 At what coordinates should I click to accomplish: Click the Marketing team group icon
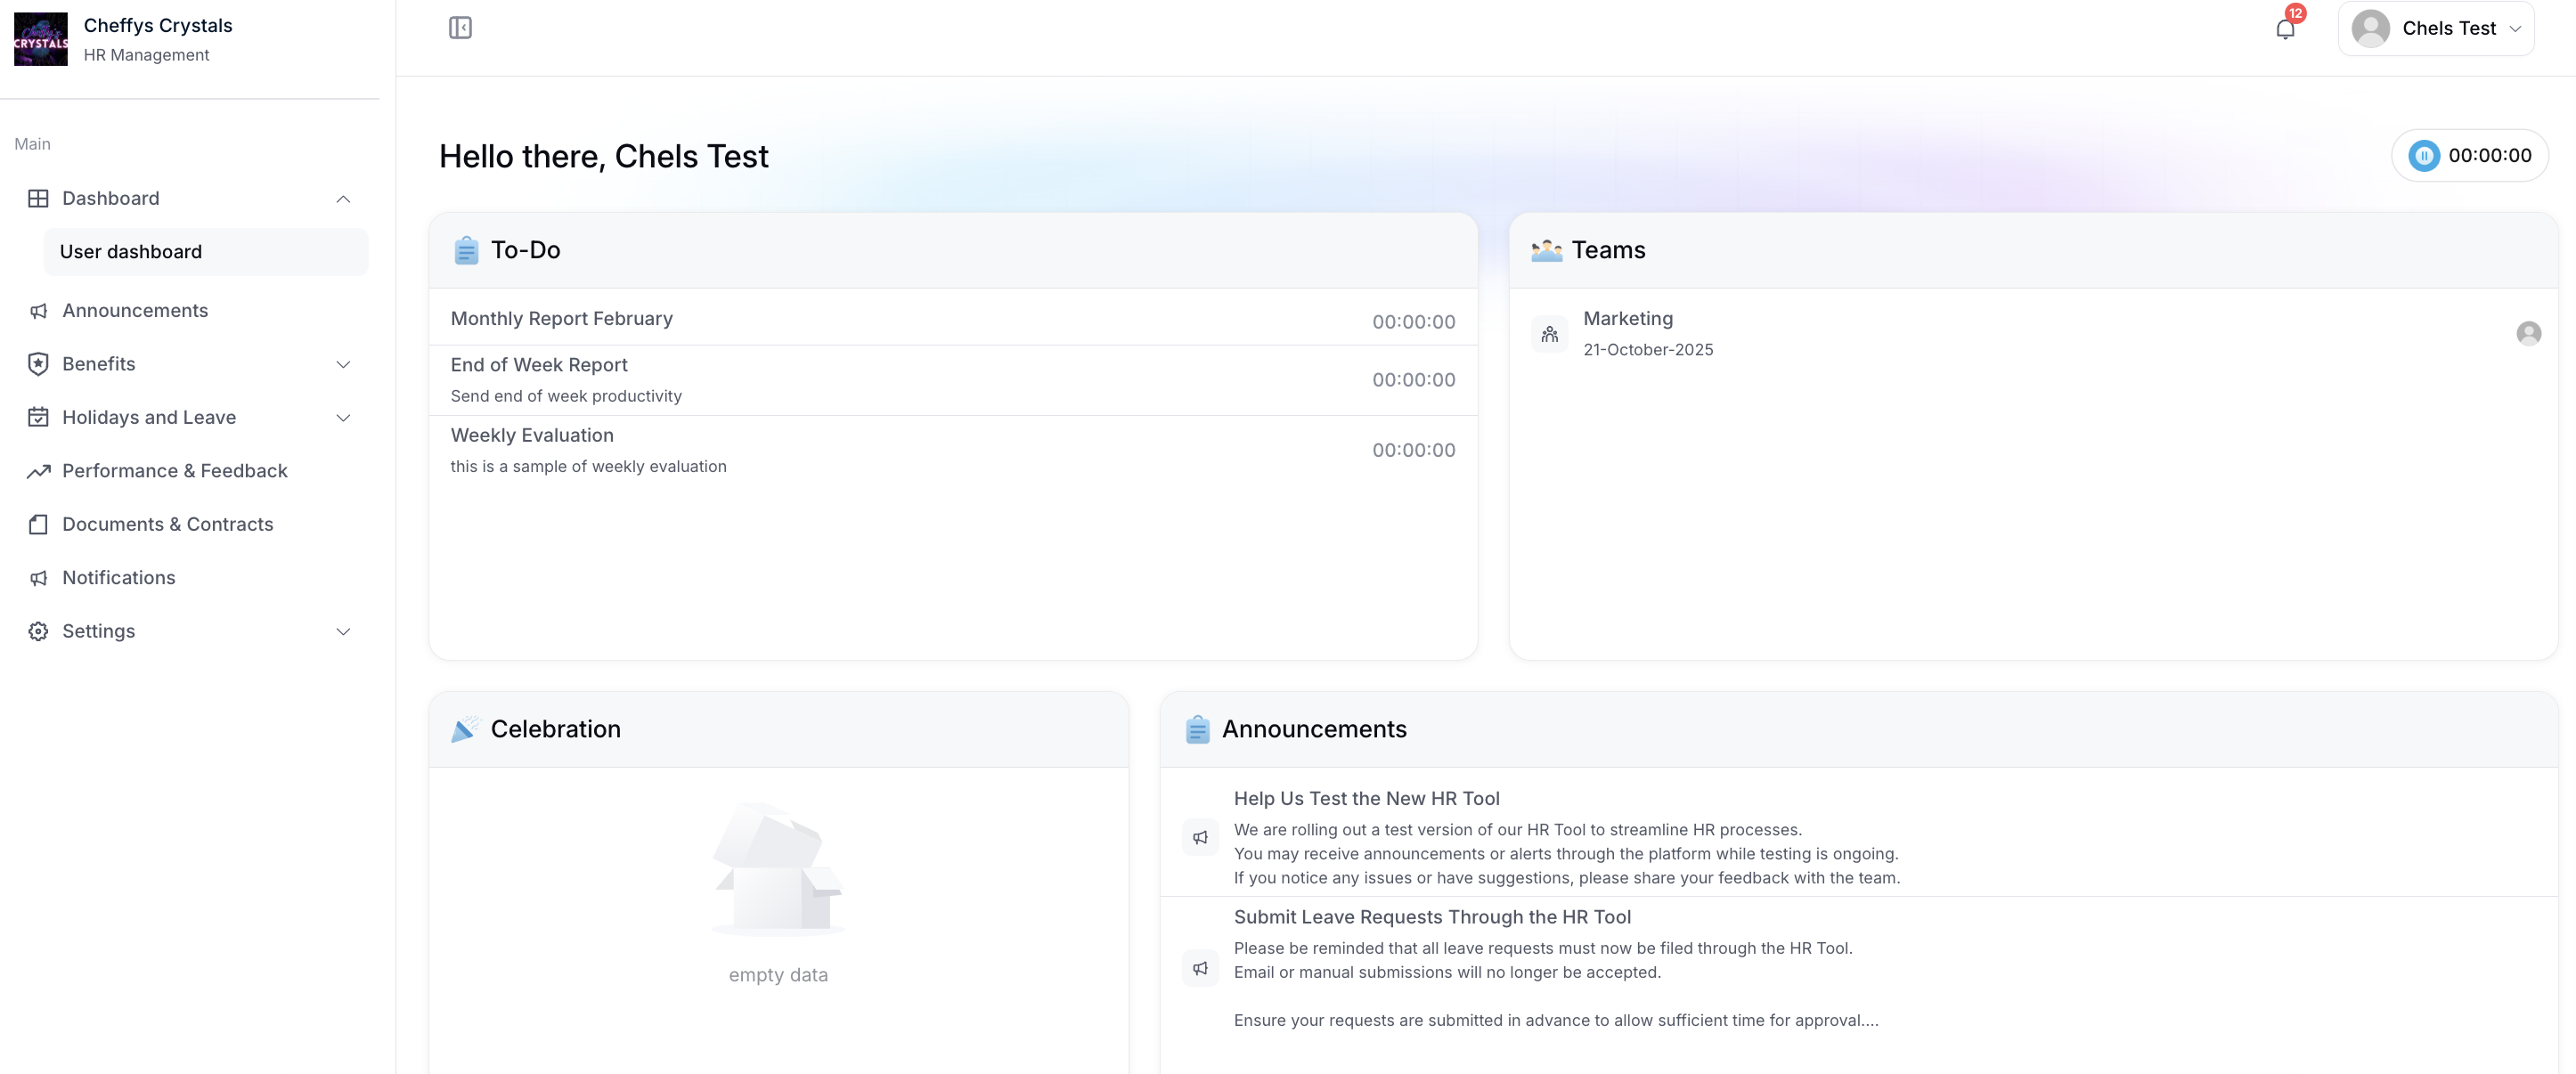(1549, 334)
